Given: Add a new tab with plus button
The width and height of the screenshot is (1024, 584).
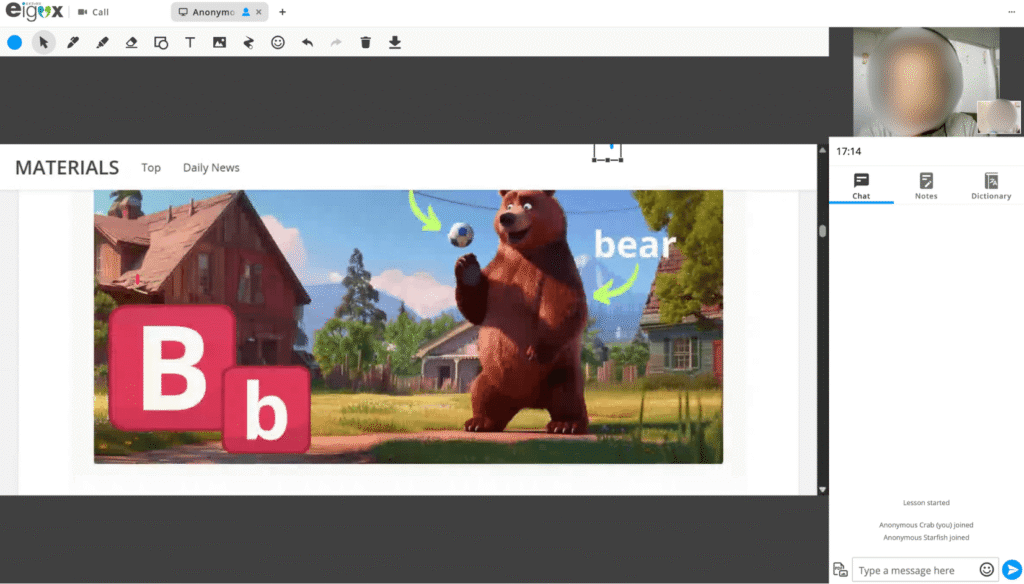Looking at the screenshot, I should pos(282,12).
